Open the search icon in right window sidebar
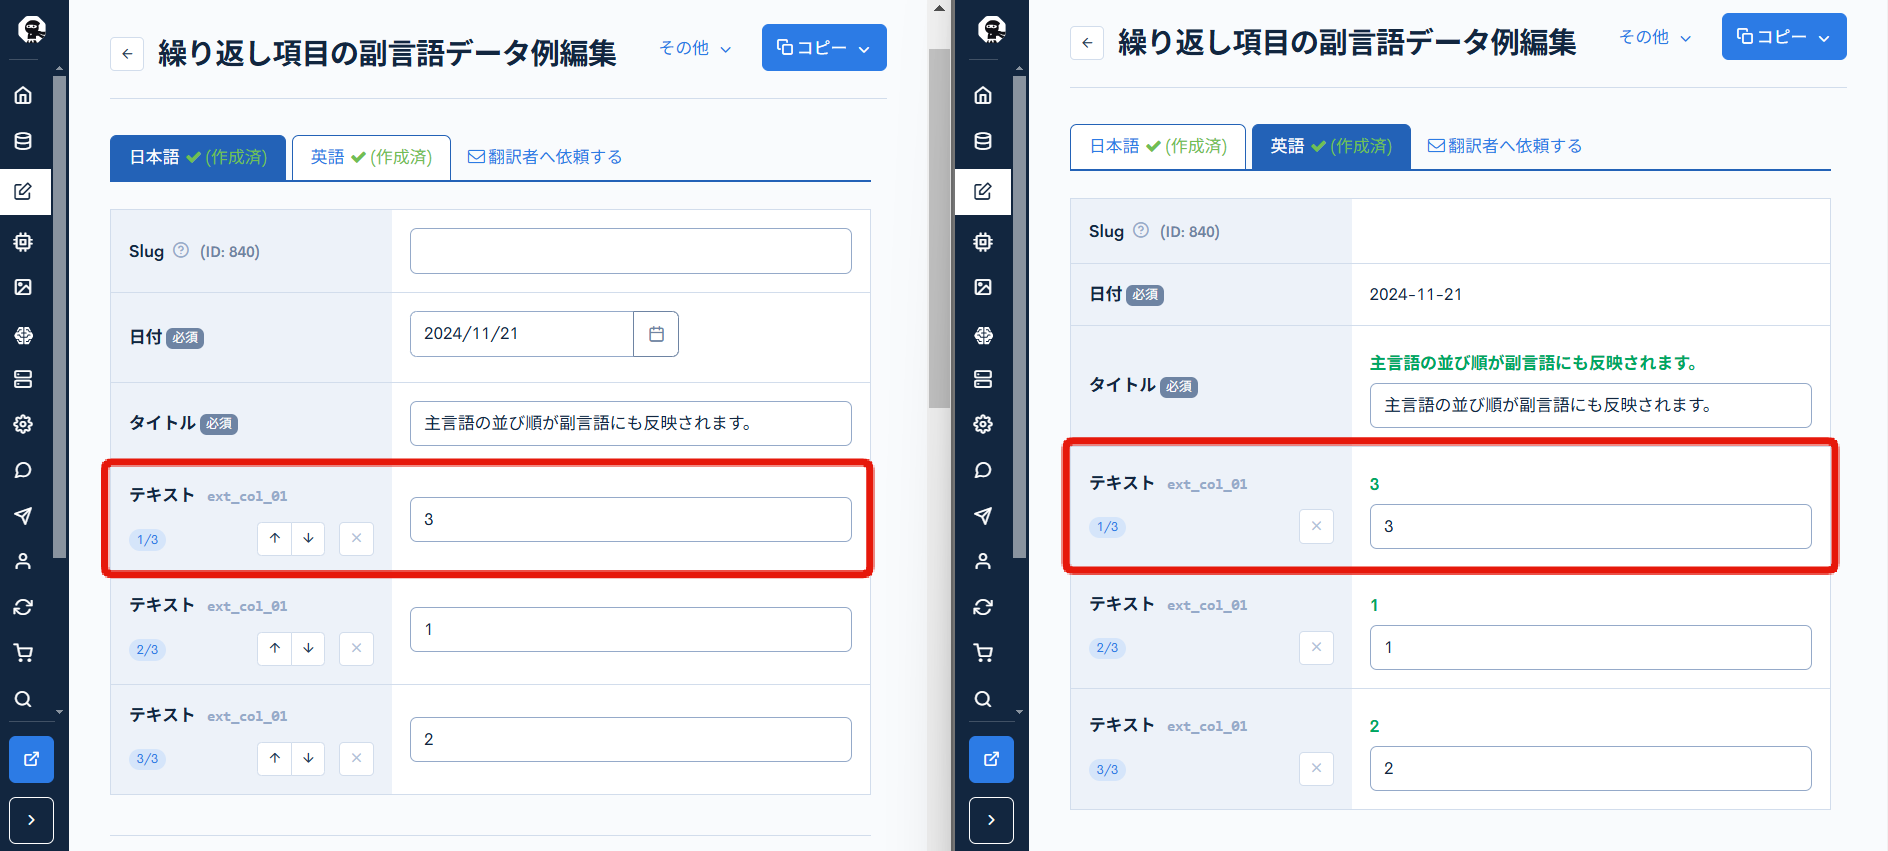Screen dimensions: 1888x851 983,699
